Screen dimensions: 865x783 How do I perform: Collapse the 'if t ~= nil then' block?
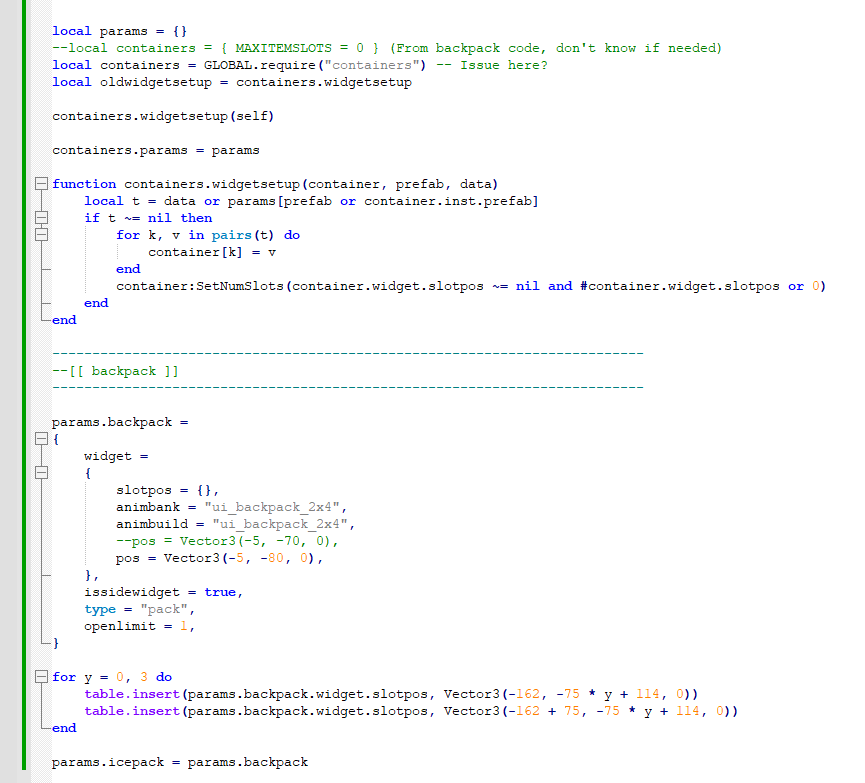coord(39,217)
